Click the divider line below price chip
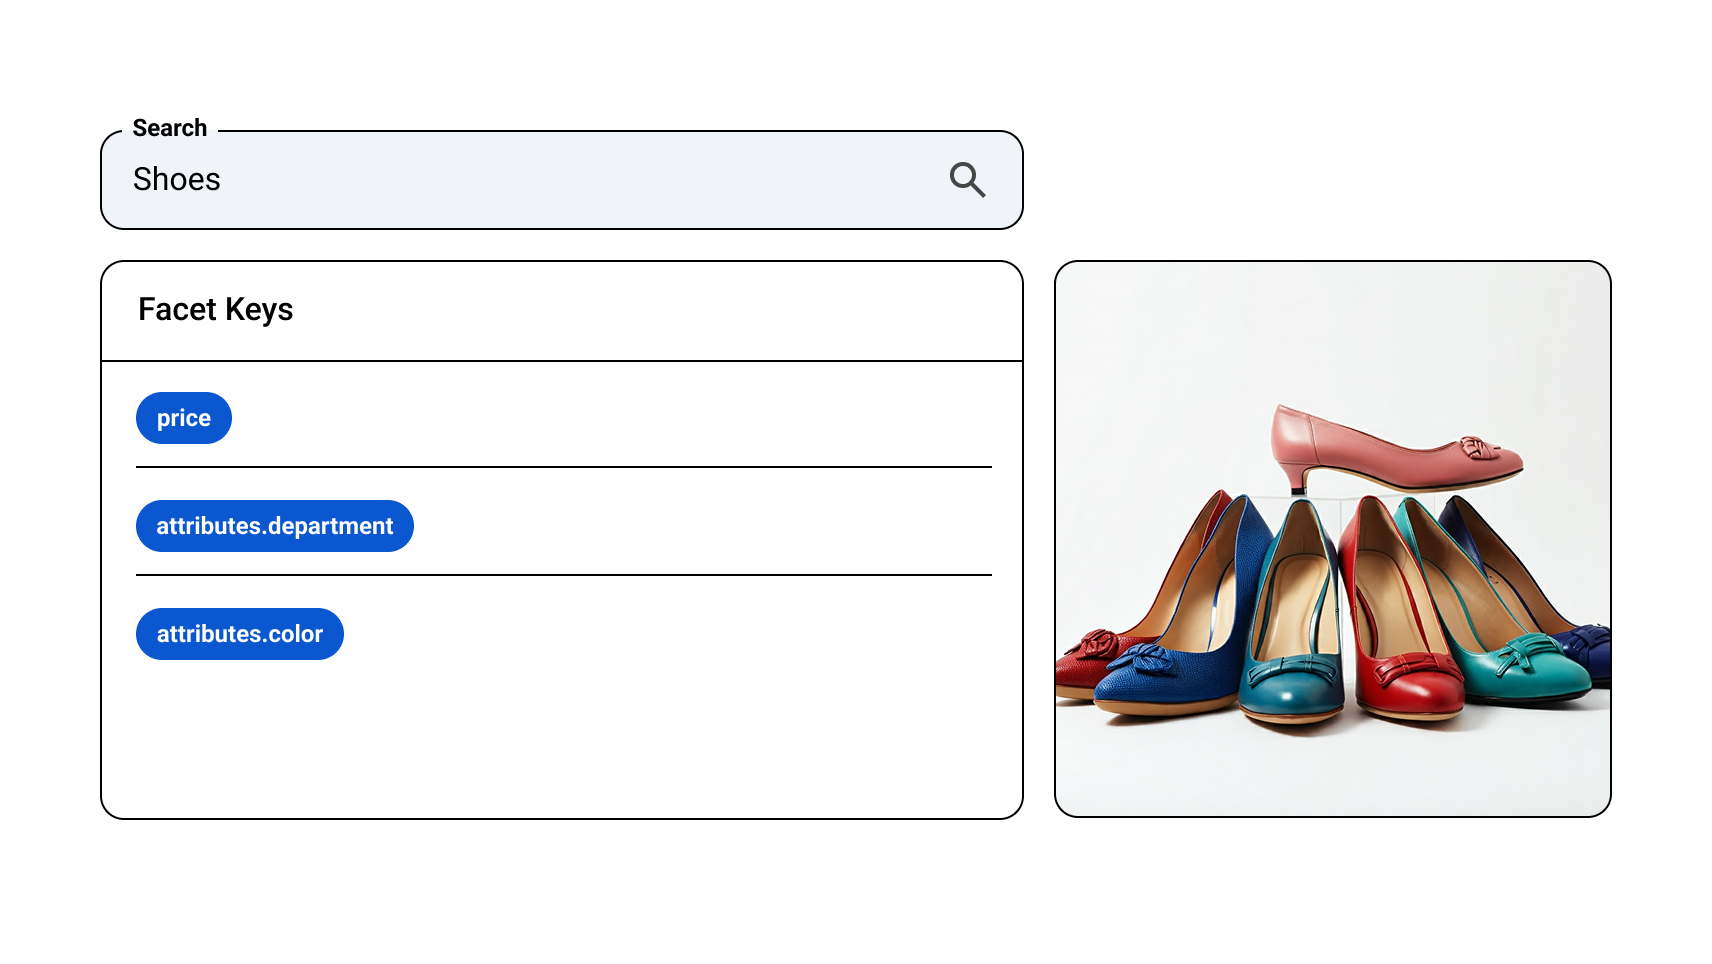The height and width of the screenshot is (964, 1712). tap(563, 467)
